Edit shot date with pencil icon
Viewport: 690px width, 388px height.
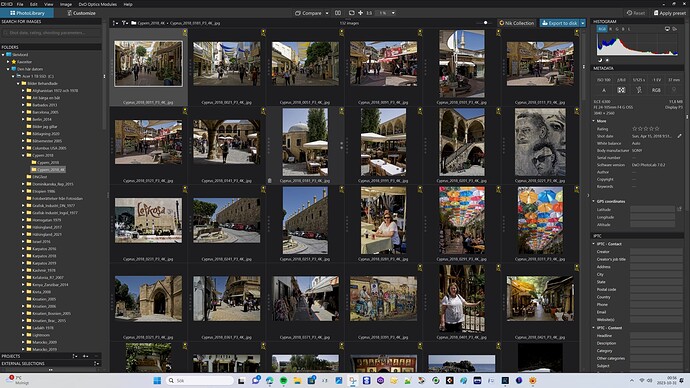(679, 136)
